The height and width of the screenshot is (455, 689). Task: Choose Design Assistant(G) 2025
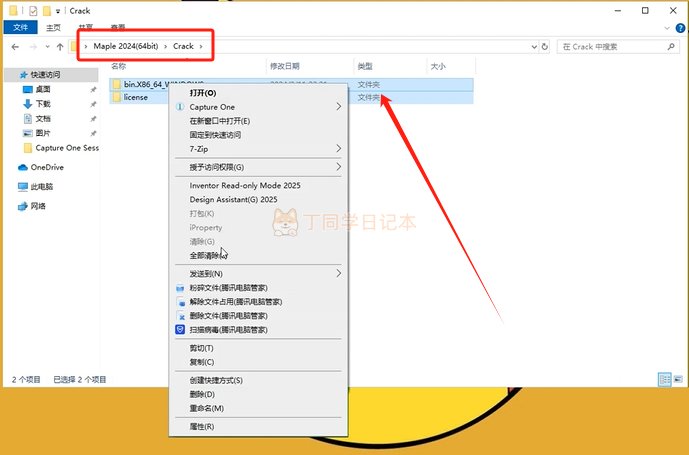click(258, 200)
